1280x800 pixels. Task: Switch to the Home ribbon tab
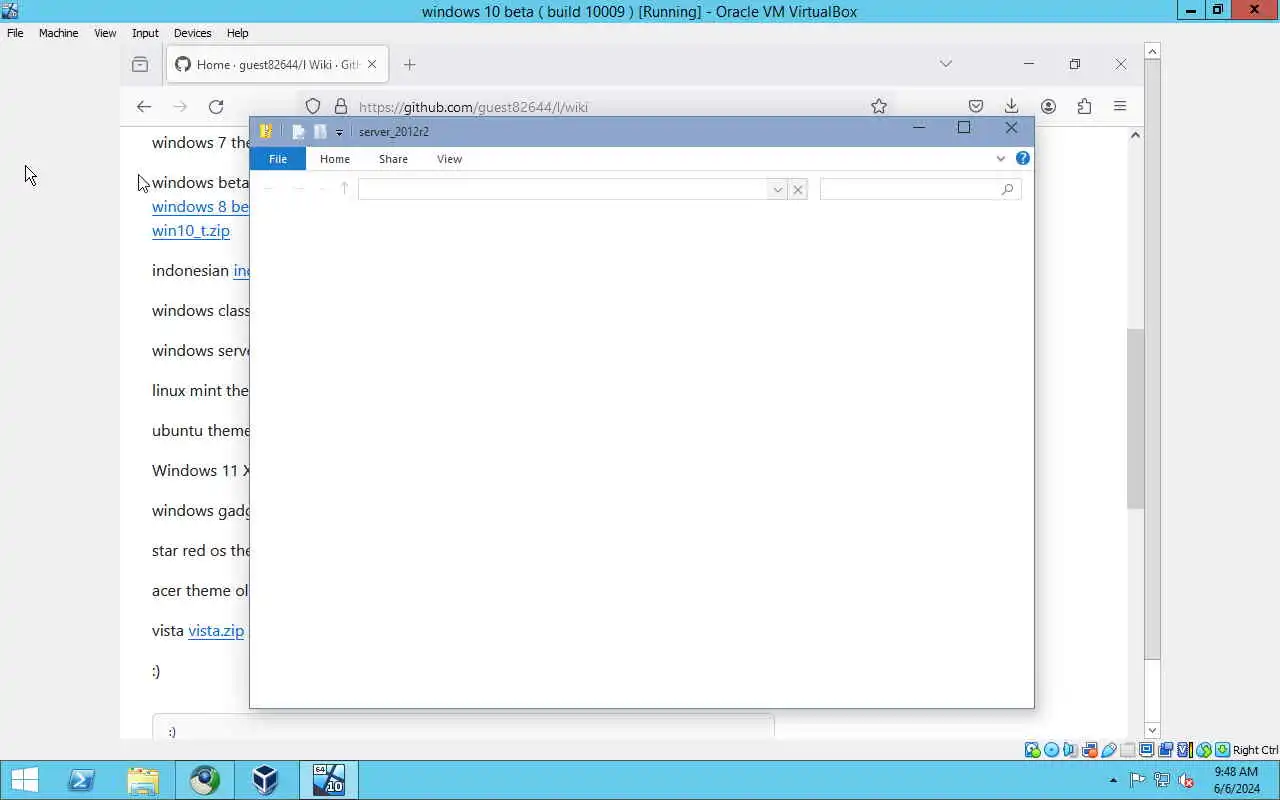pos(335,159)
